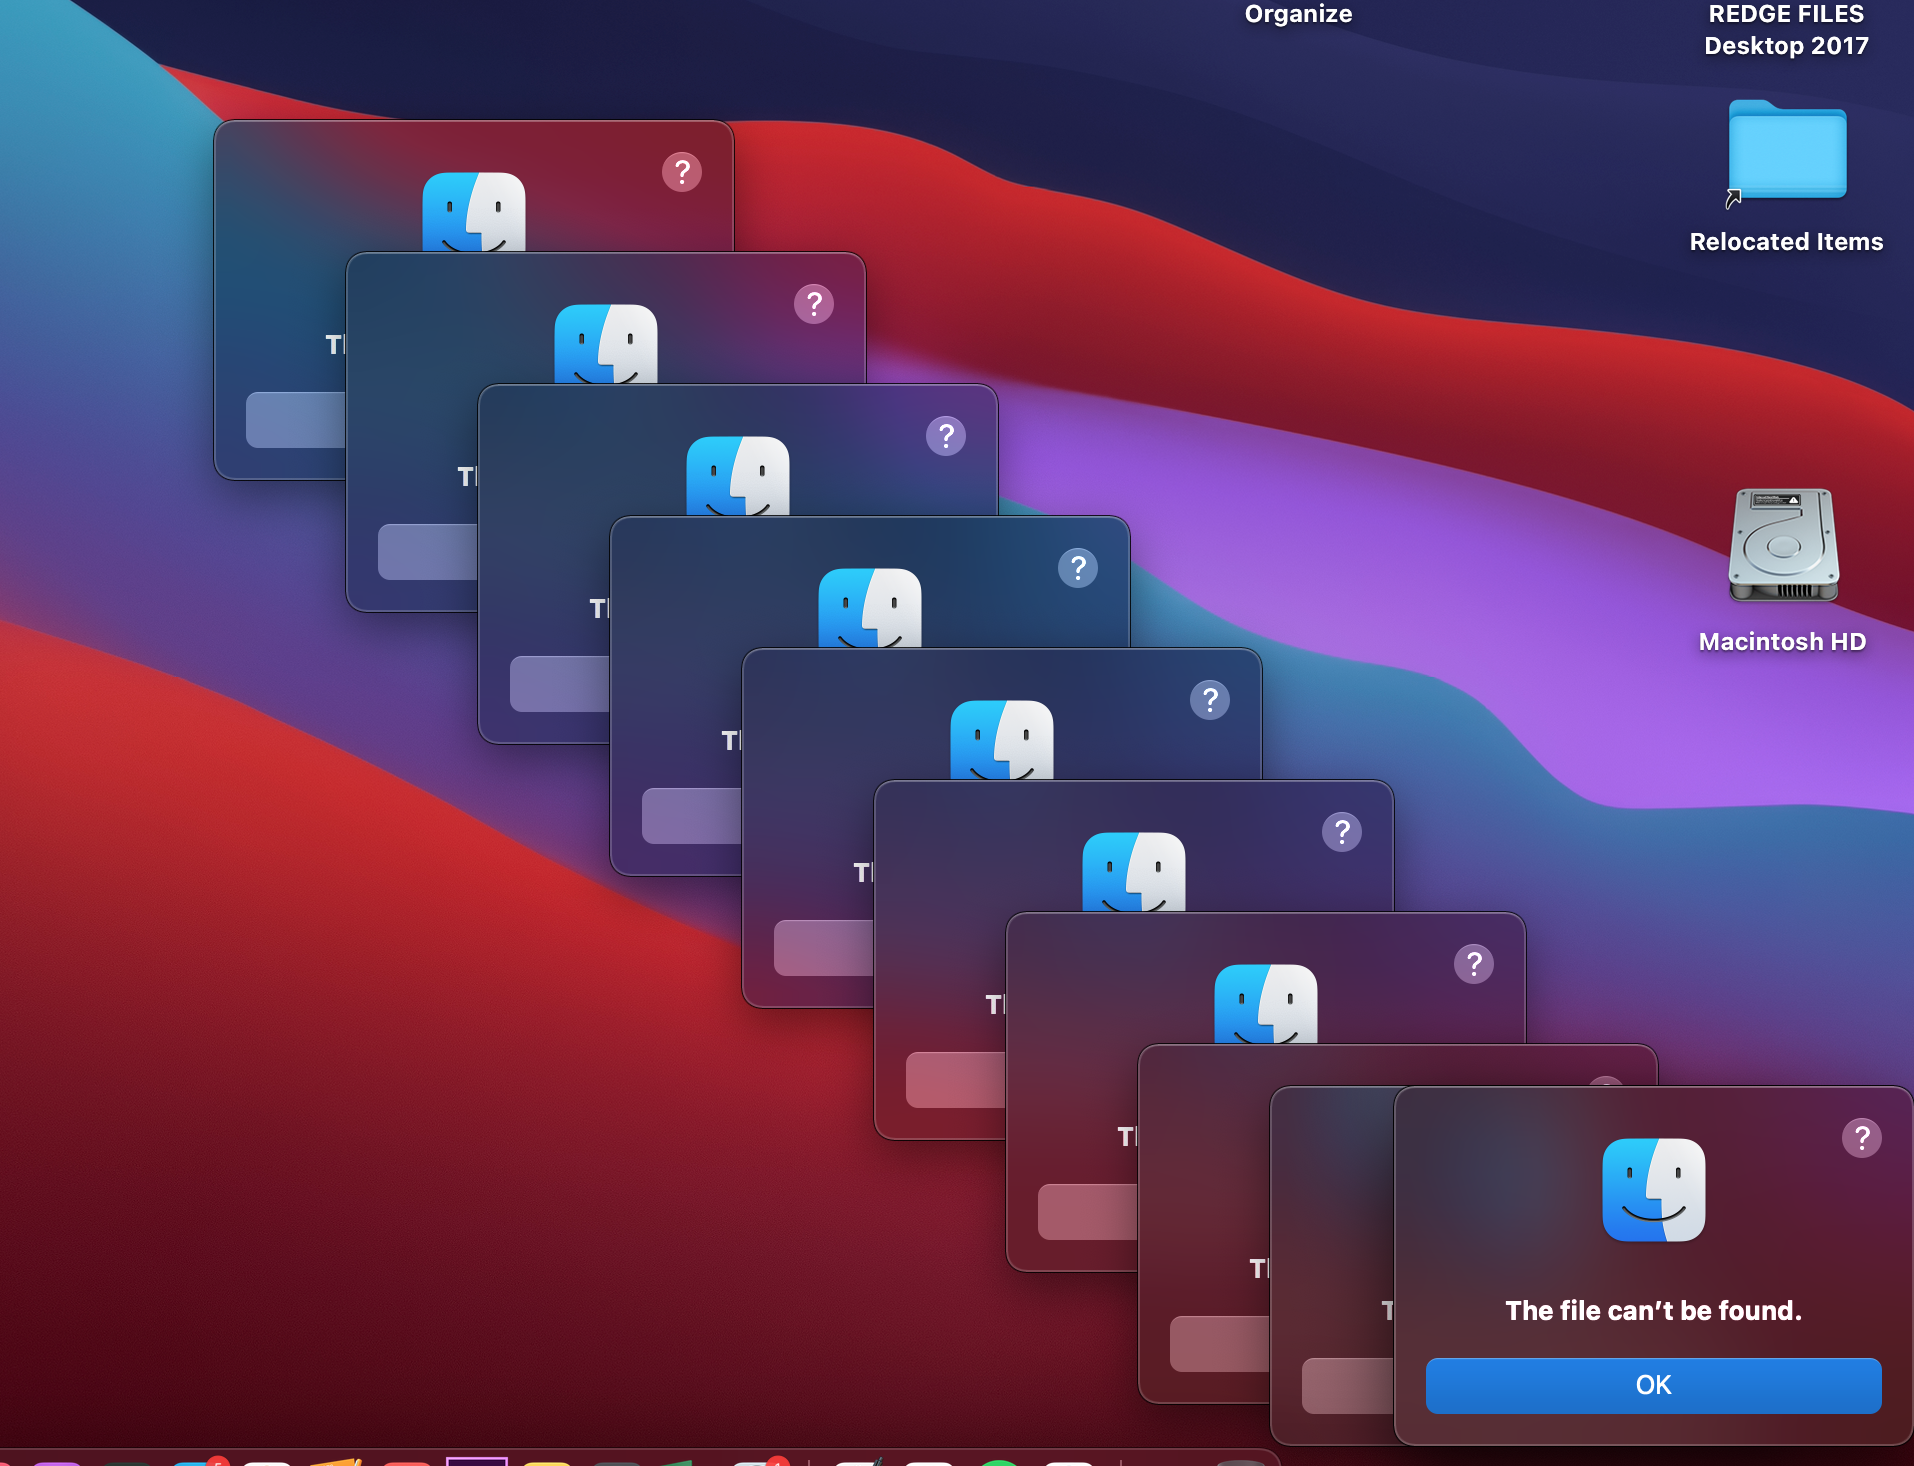Image resolution: width=1914 pixels, height=1466 pixels.
Task: Click the partly hidden button of the dialog directly behind the front one
Action: pos(1348,1386)
